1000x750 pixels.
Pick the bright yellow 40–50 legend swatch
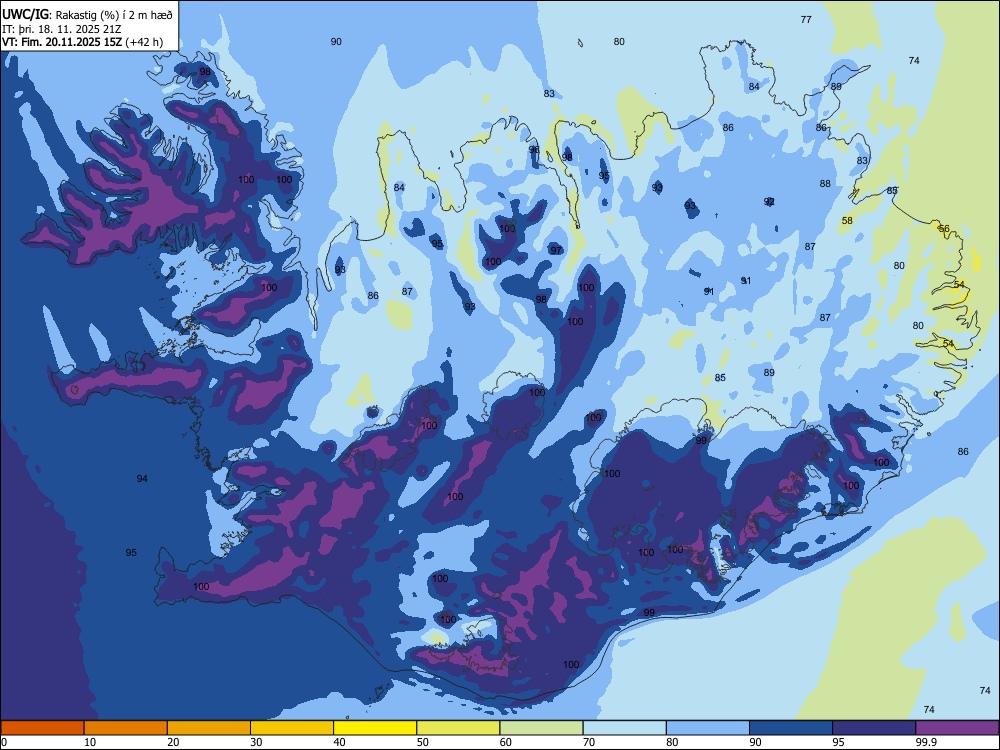point(375,728)
